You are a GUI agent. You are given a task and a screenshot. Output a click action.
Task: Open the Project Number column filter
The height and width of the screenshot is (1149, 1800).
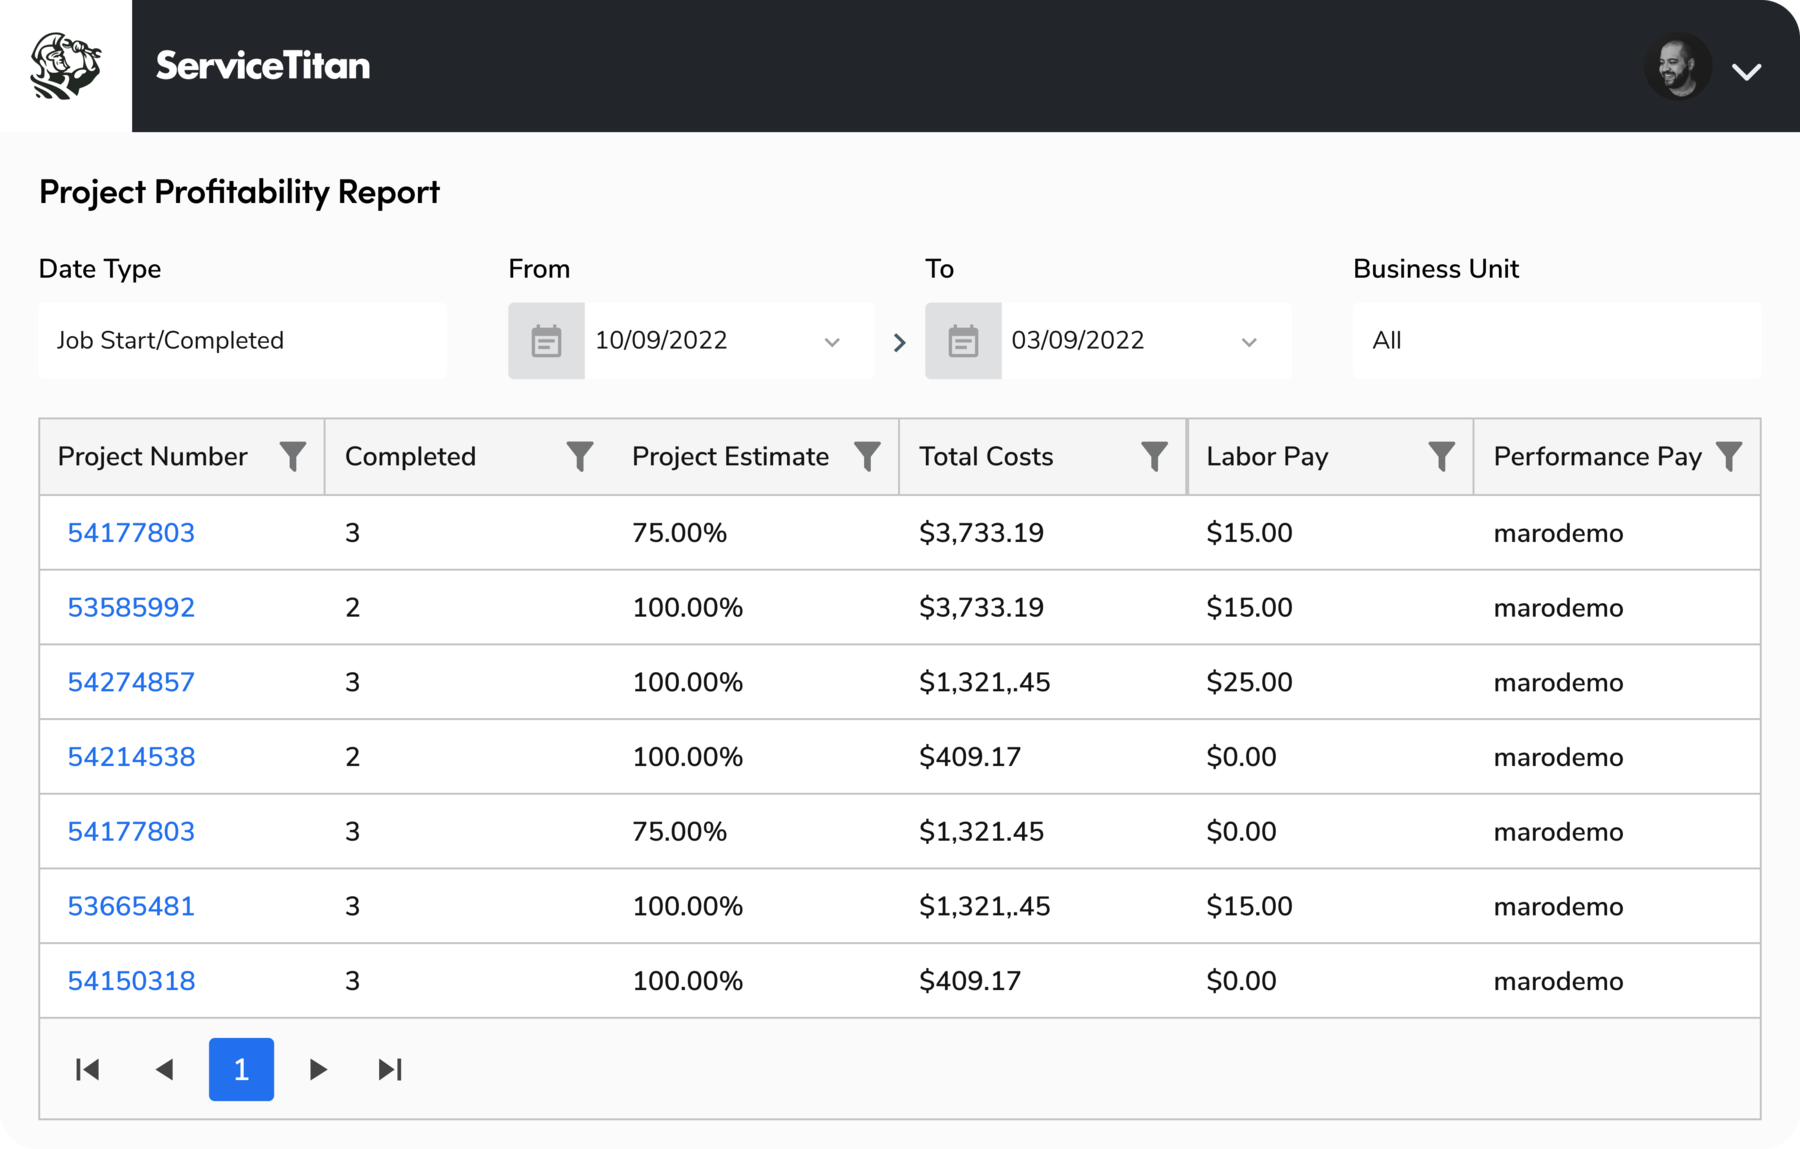293,456
